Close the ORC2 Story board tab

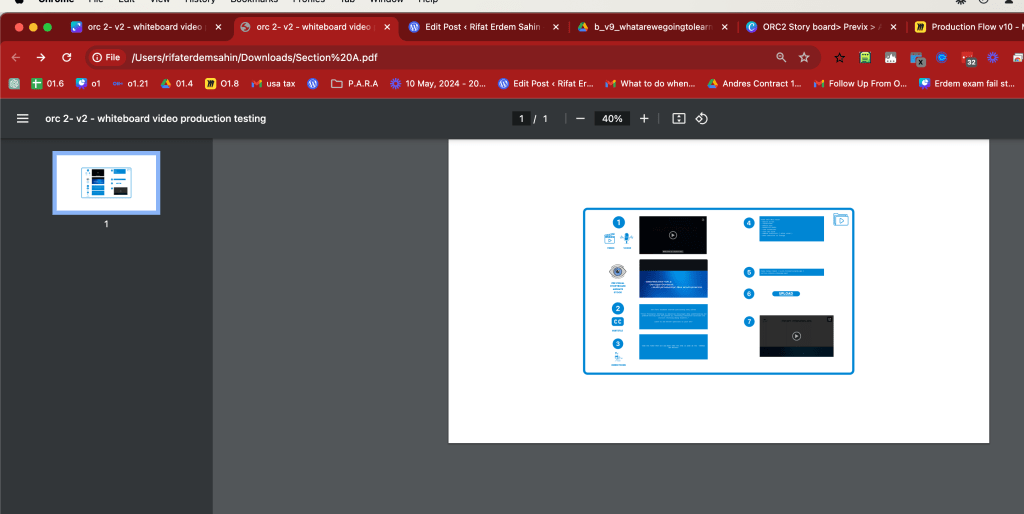coord(893,27)
